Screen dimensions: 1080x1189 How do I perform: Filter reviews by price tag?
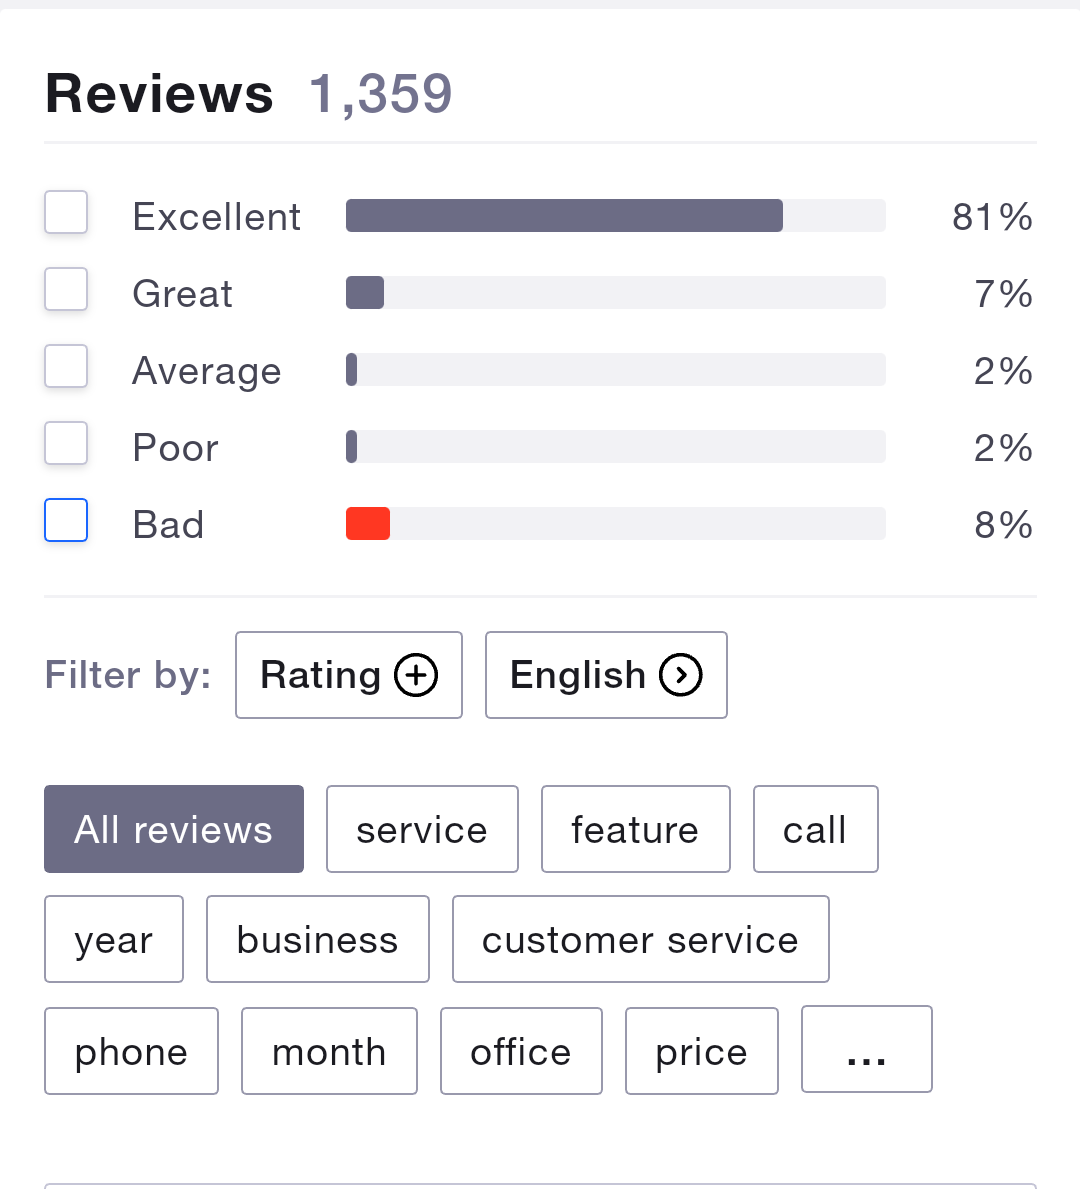point(701,1051)
